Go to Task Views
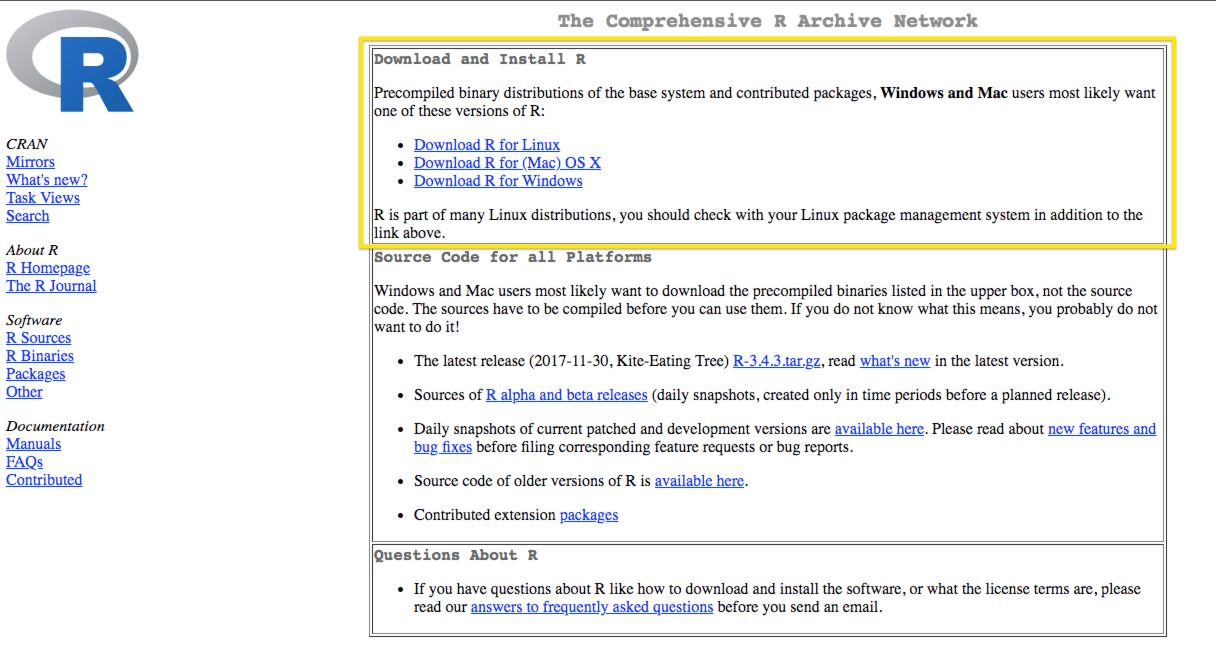 (x=43, y=198)
